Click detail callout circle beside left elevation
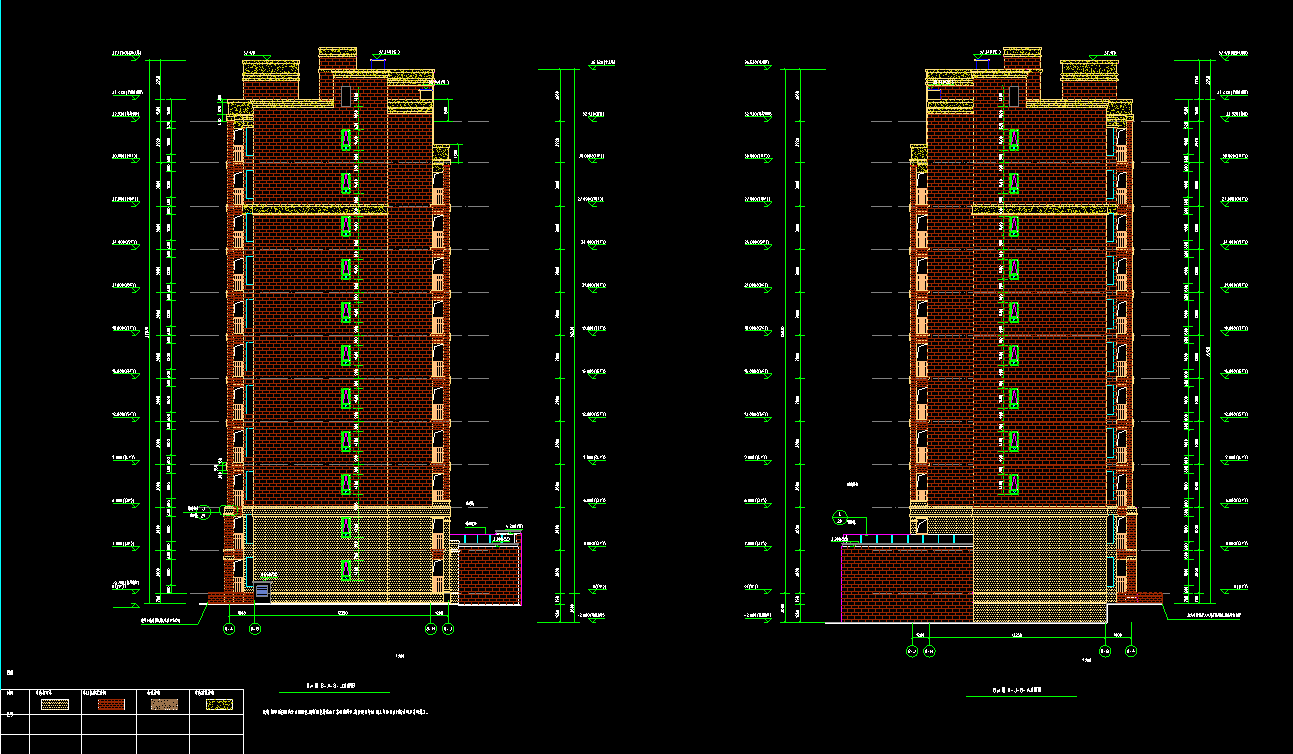The image size is (1293, 754). click(204, 510)
